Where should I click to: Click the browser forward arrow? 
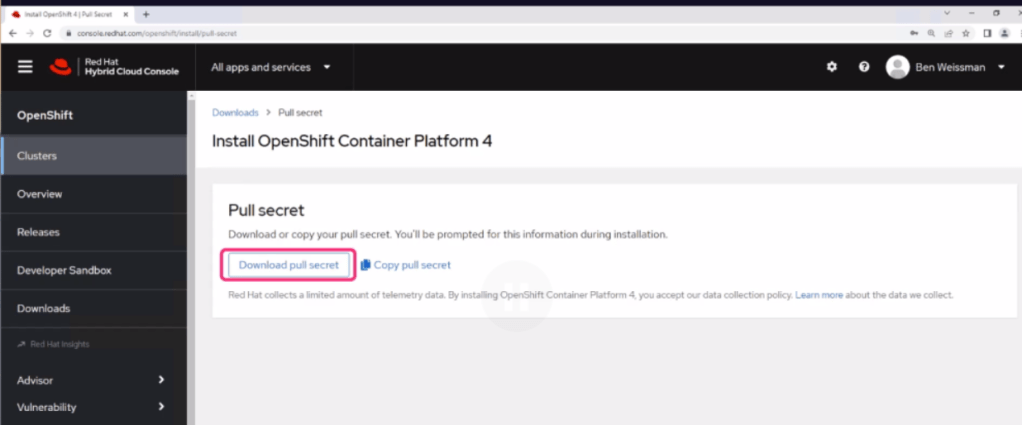30,33
